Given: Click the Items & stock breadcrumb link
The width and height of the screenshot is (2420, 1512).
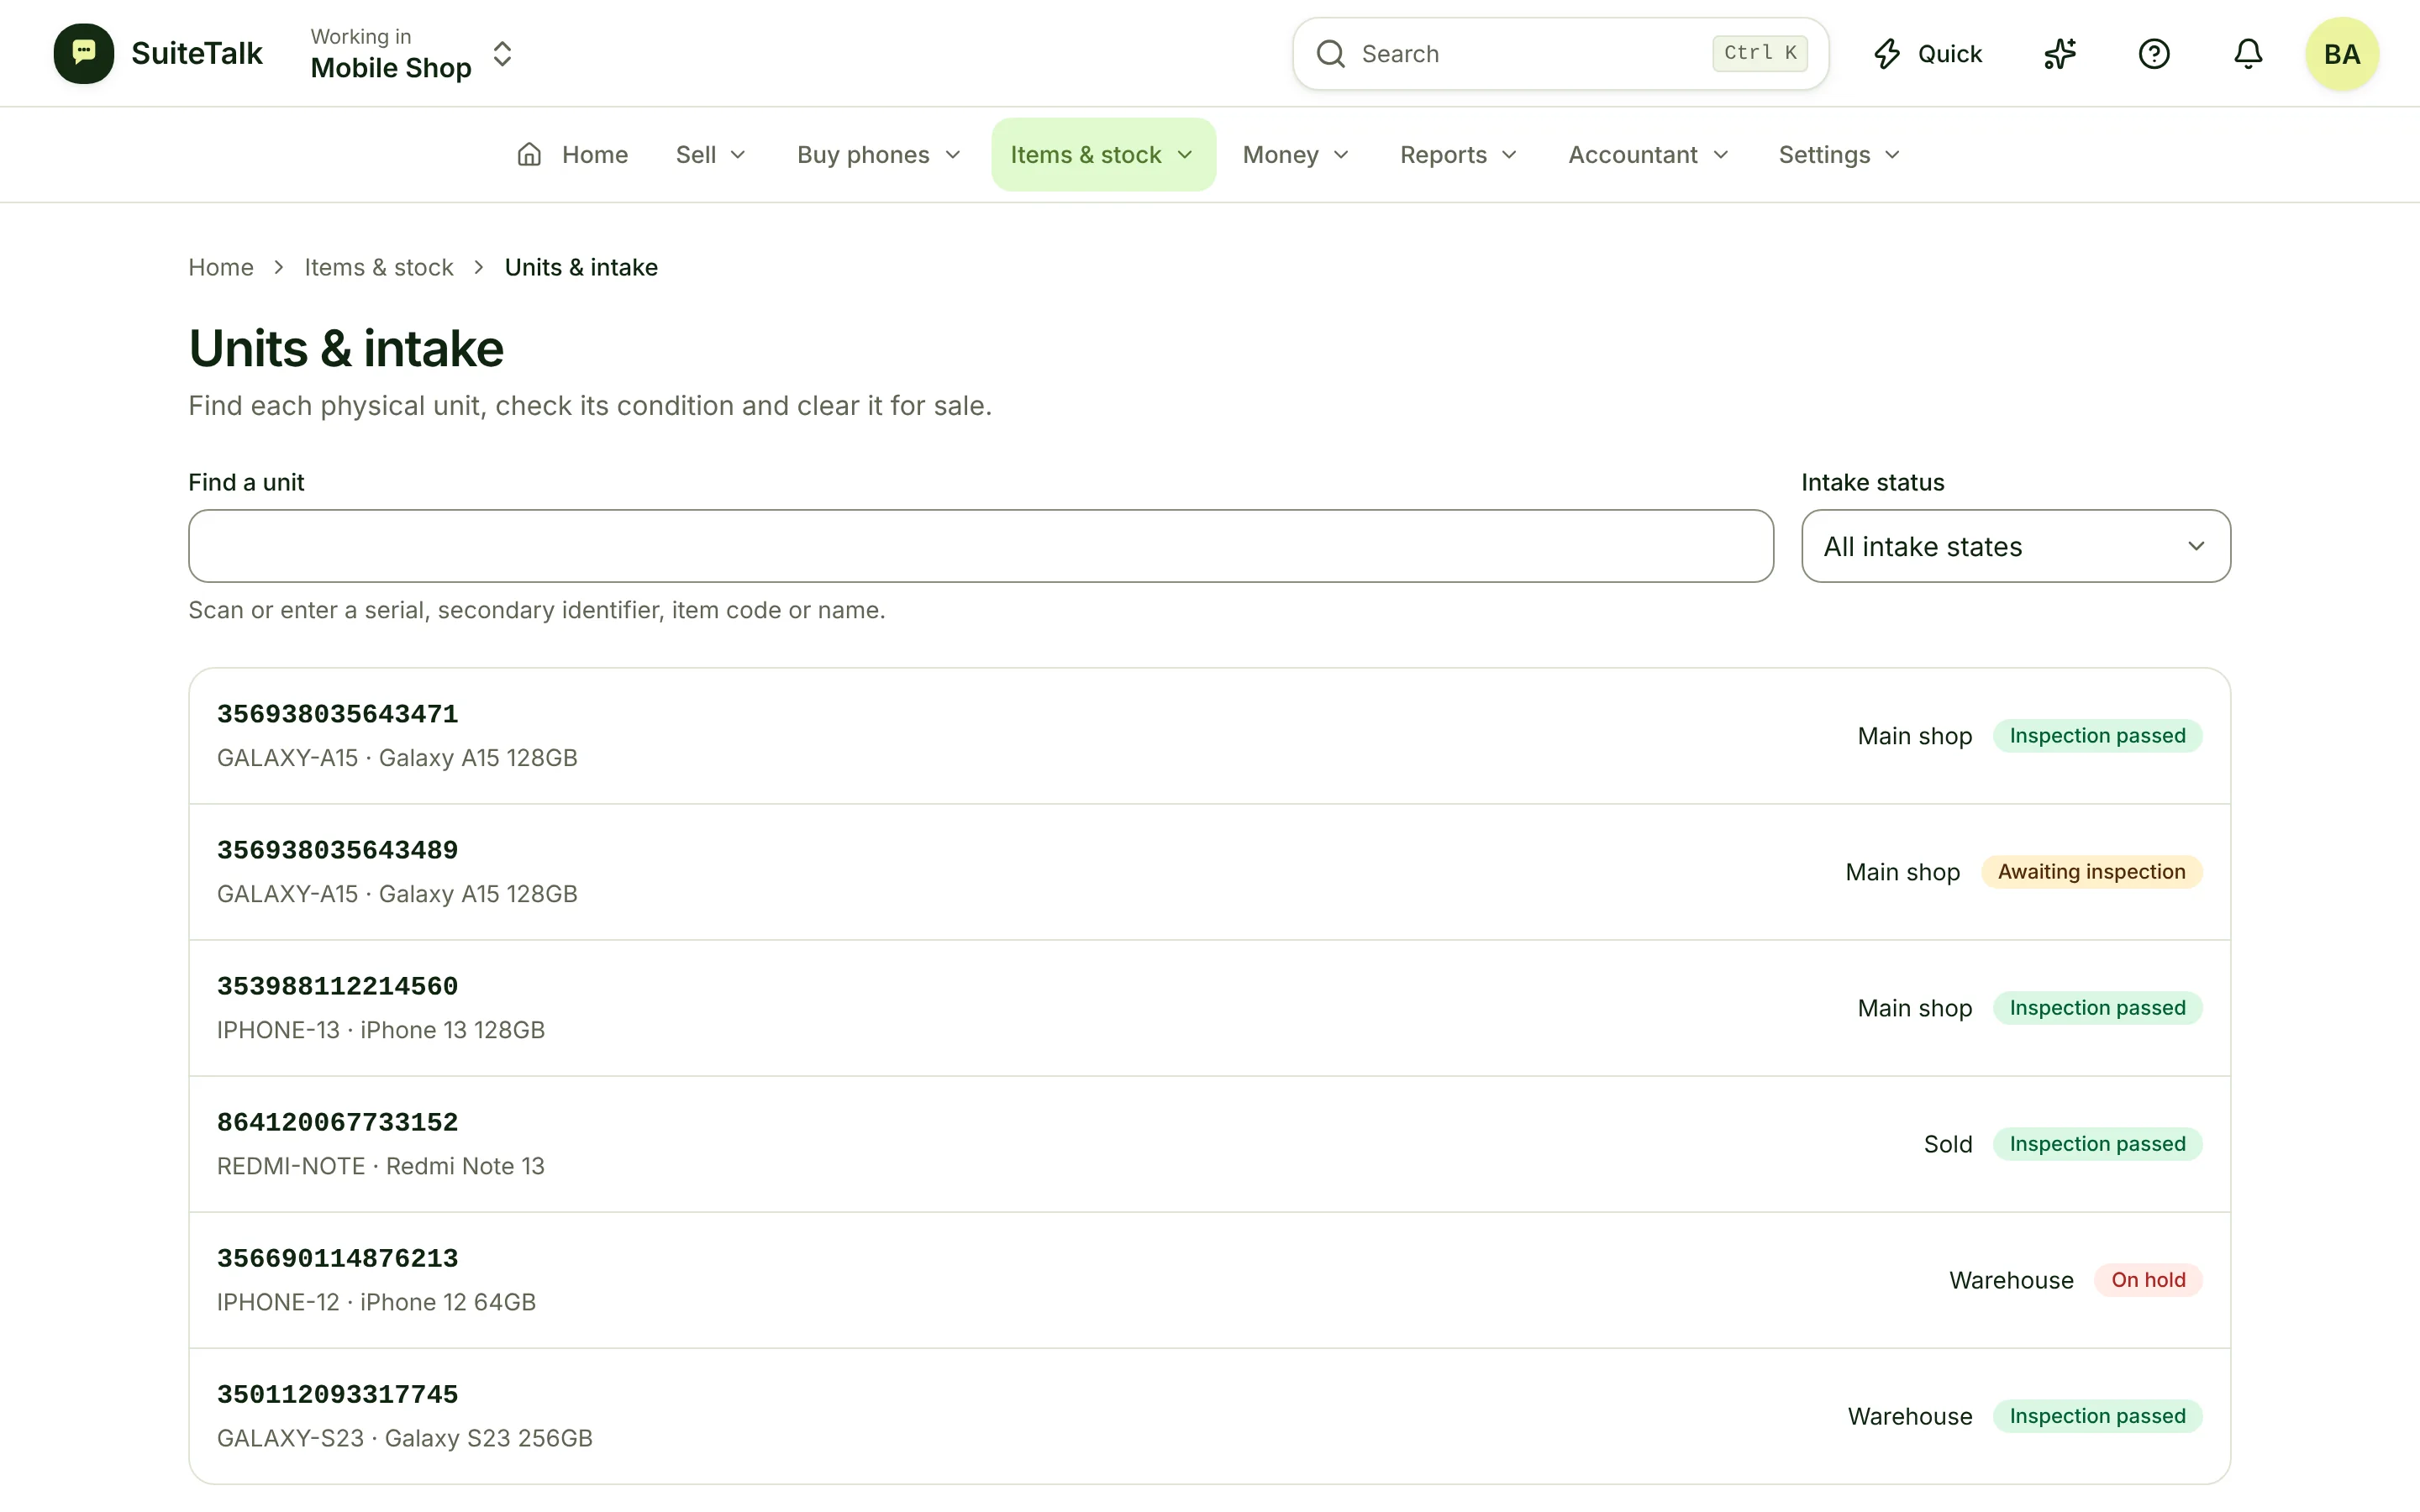Looking at the screenshot, I should pyautogui.click(x=378, y=267).
